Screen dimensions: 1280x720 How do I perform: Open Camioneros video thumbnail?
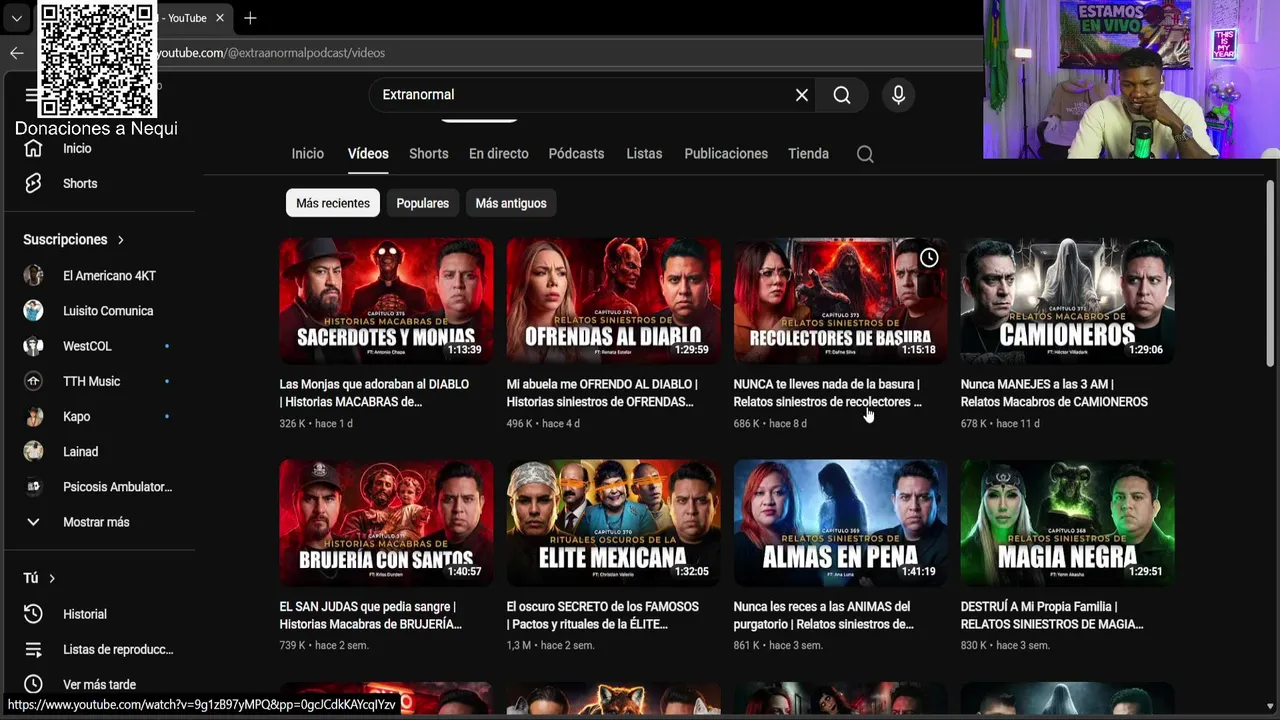click(1067, 300)
